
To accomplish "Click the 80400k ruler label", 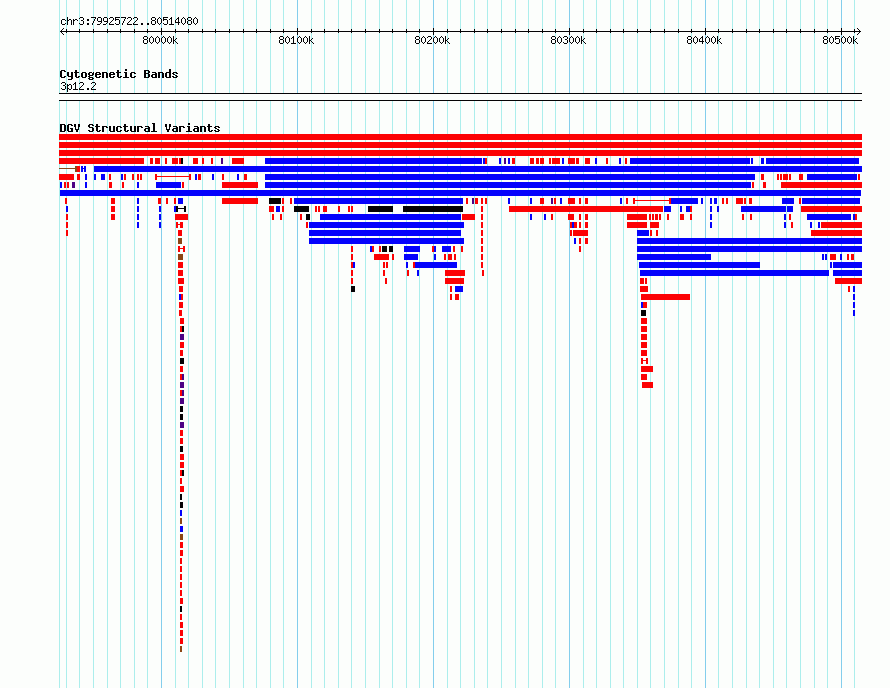I will 704,40.
